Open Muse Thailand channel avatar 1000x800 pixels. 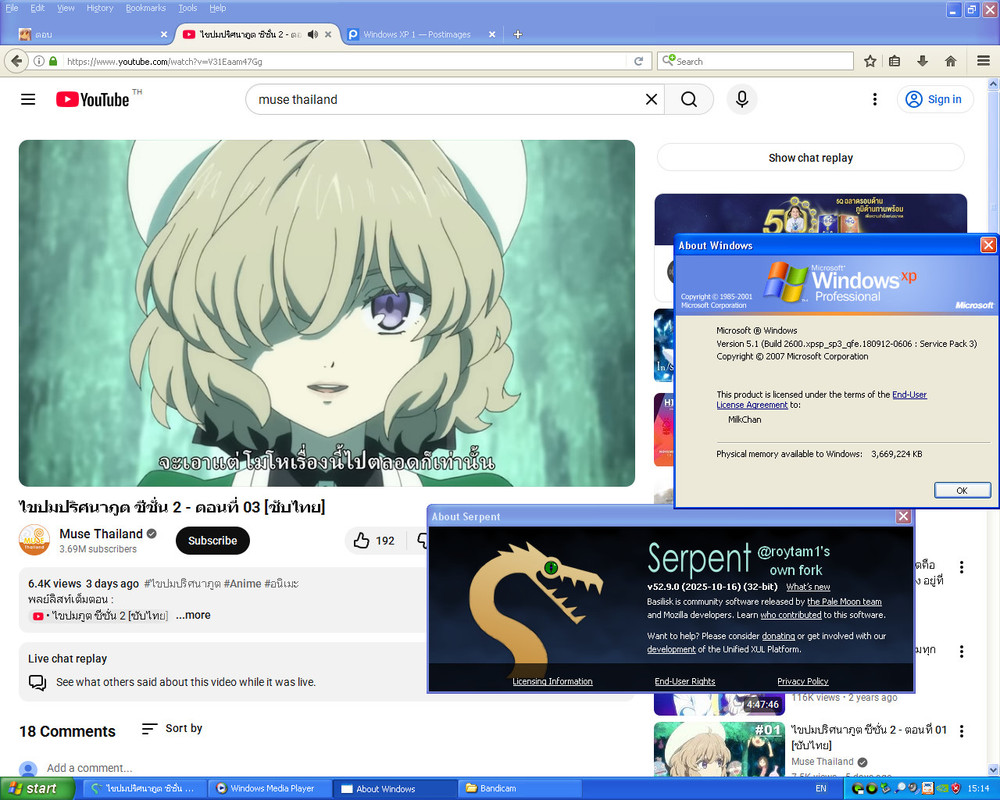(x=34, y=540)
